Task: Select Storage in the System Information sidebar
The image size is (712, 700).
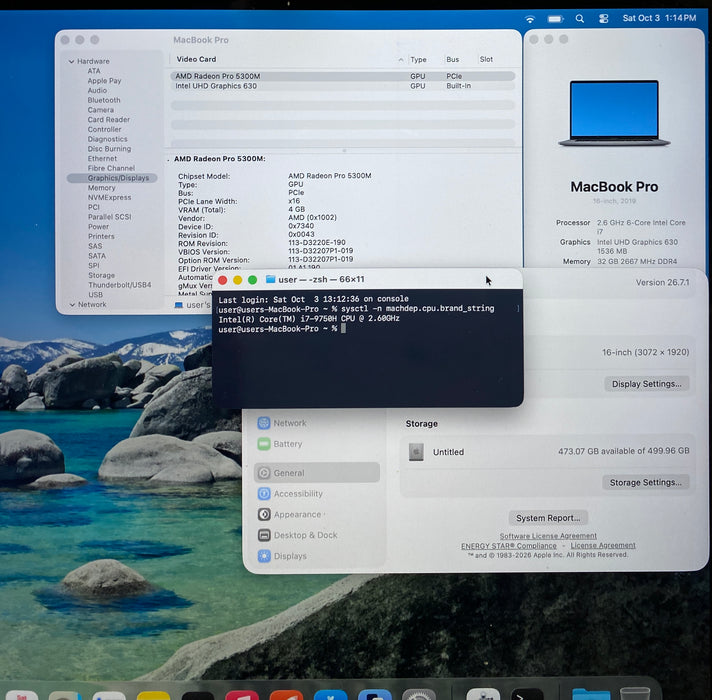Action: coord(101,276)
